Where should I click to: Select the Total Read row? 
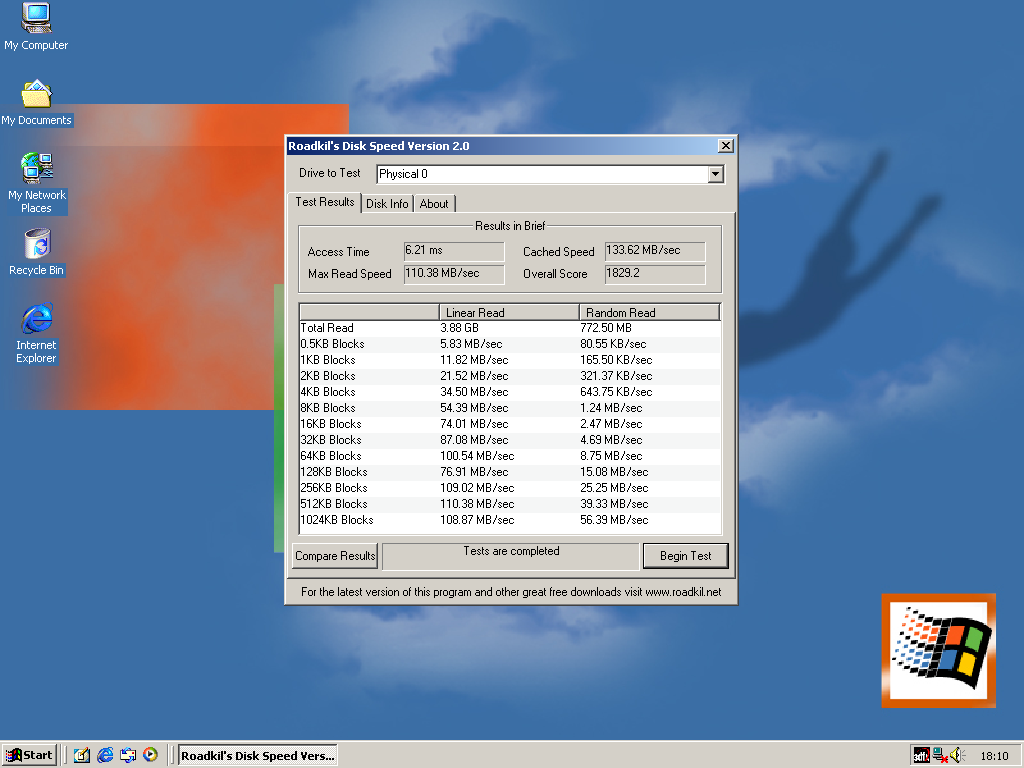[509, 328]
